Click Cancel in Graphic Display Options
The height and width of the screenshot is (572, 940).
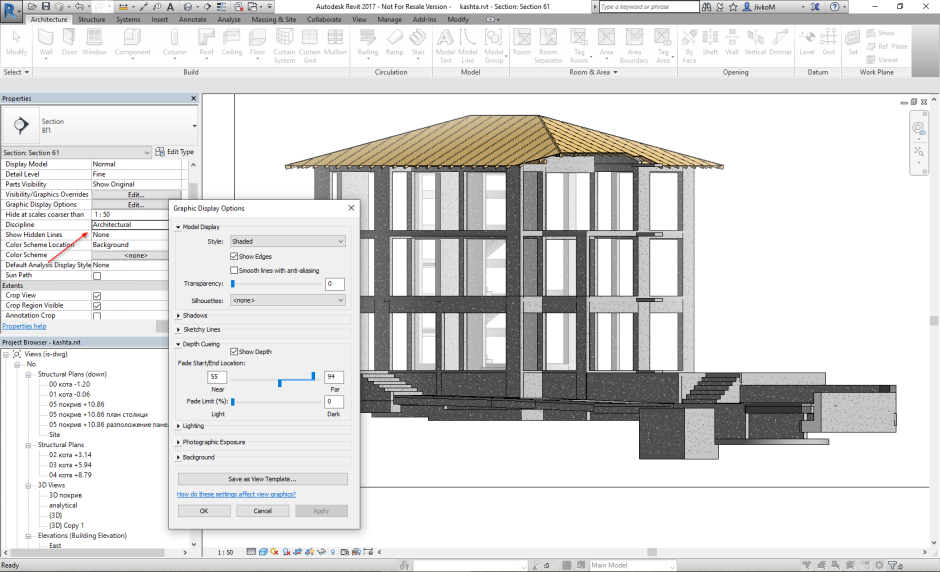[263, 511]
